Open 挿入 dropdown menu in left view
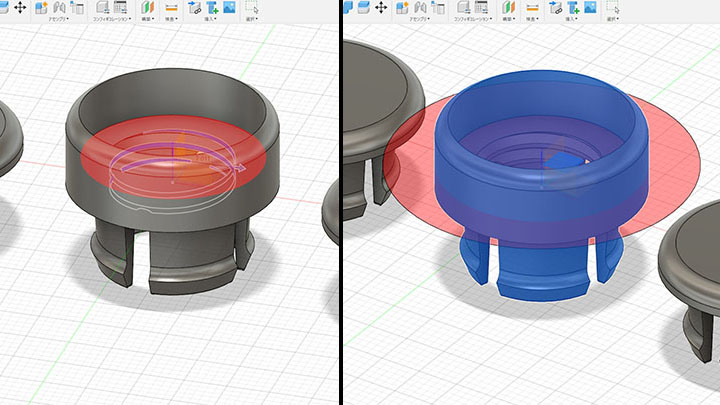The image size is (720, 405). point(209,19)
